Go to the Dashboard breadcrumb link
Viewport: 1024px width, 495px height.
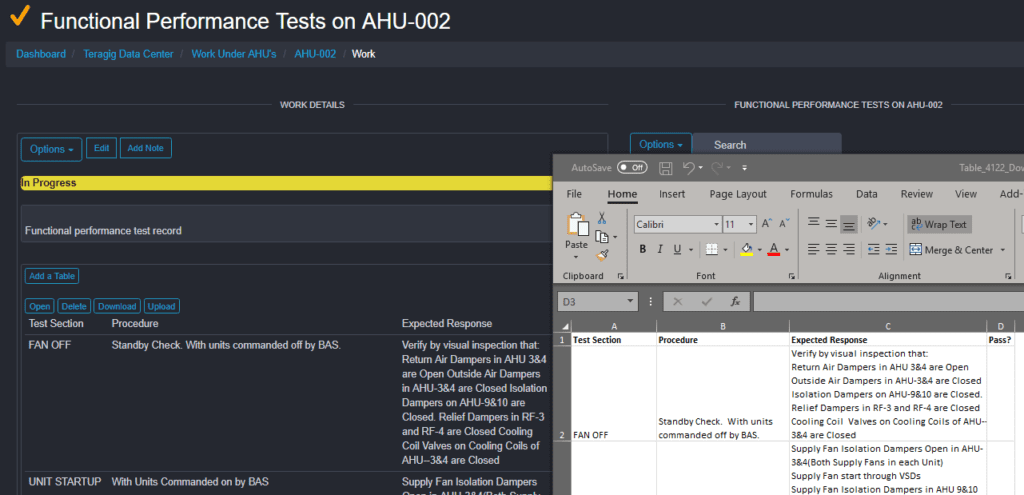click(x=41, y=54)
